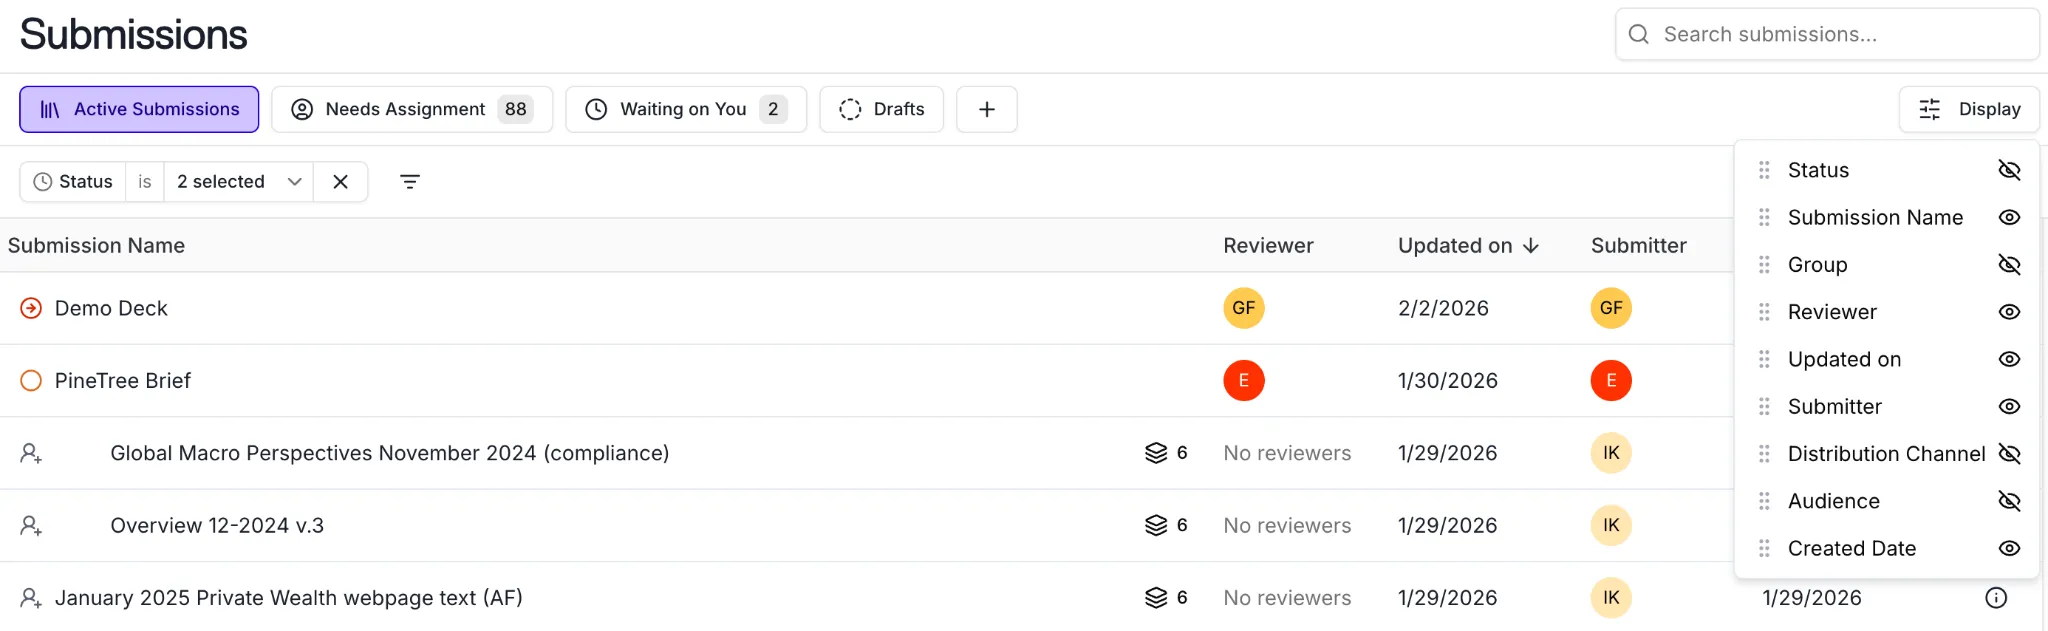Show the Status column
This screenshot has width=2048, height=631.
tap(2009, 170)
